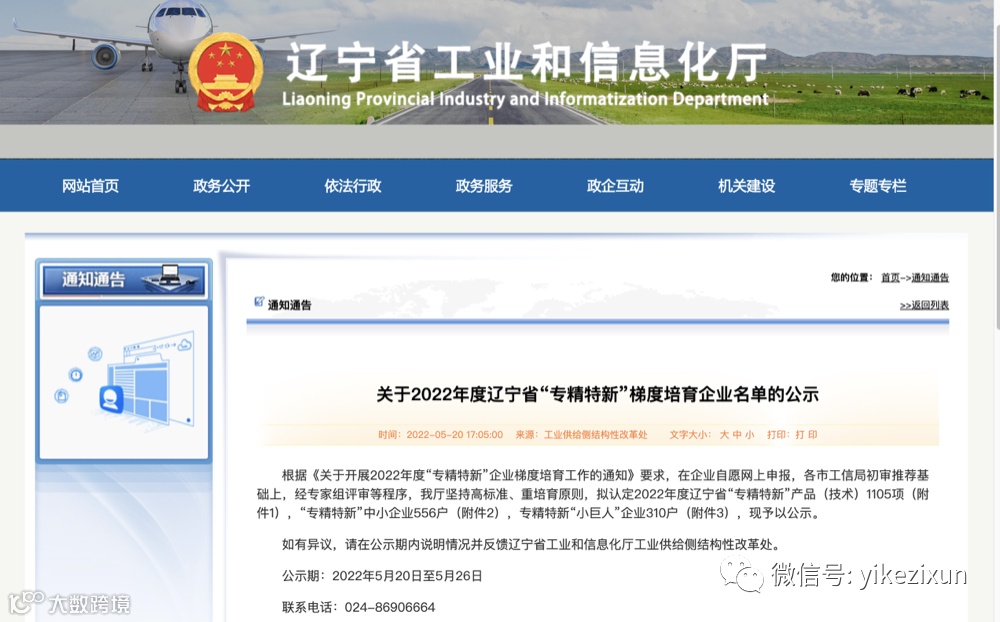1000x622 pixels.
Task: Click the 通知通告 breadcrumb link
Action: [930, 278]
